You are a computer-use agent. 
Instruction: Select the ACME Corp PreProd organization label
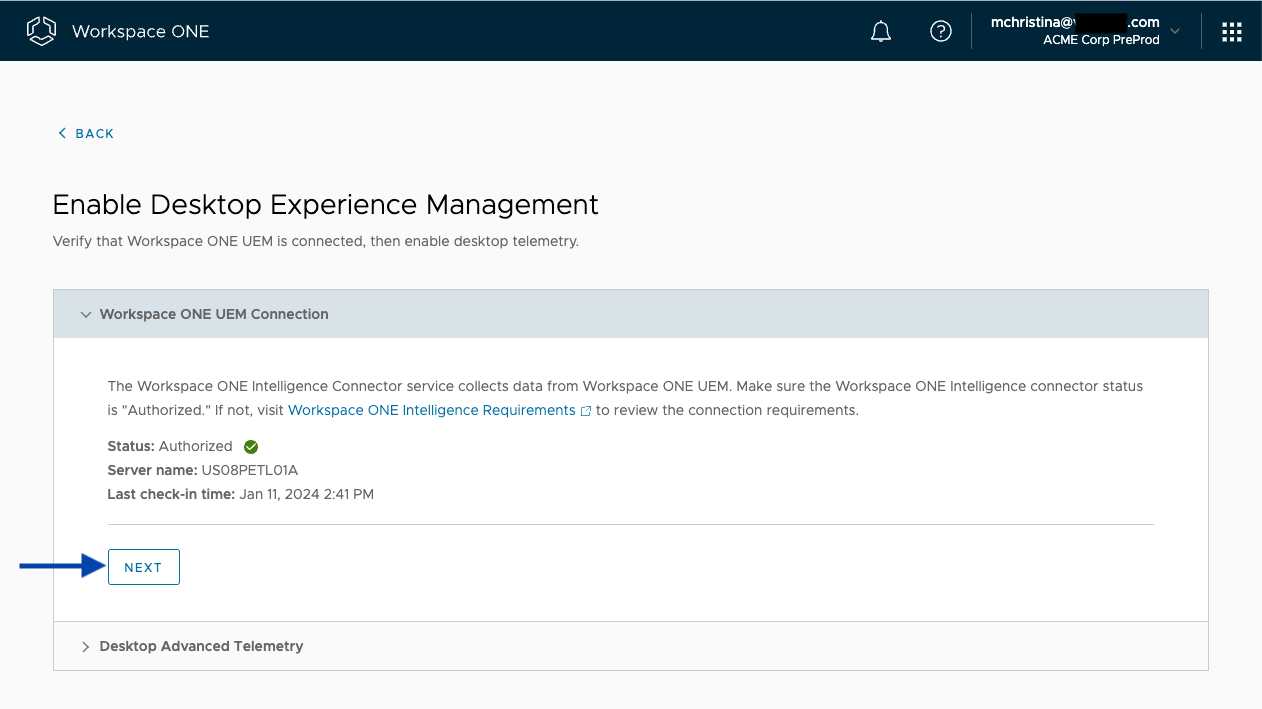point(1101,40)
